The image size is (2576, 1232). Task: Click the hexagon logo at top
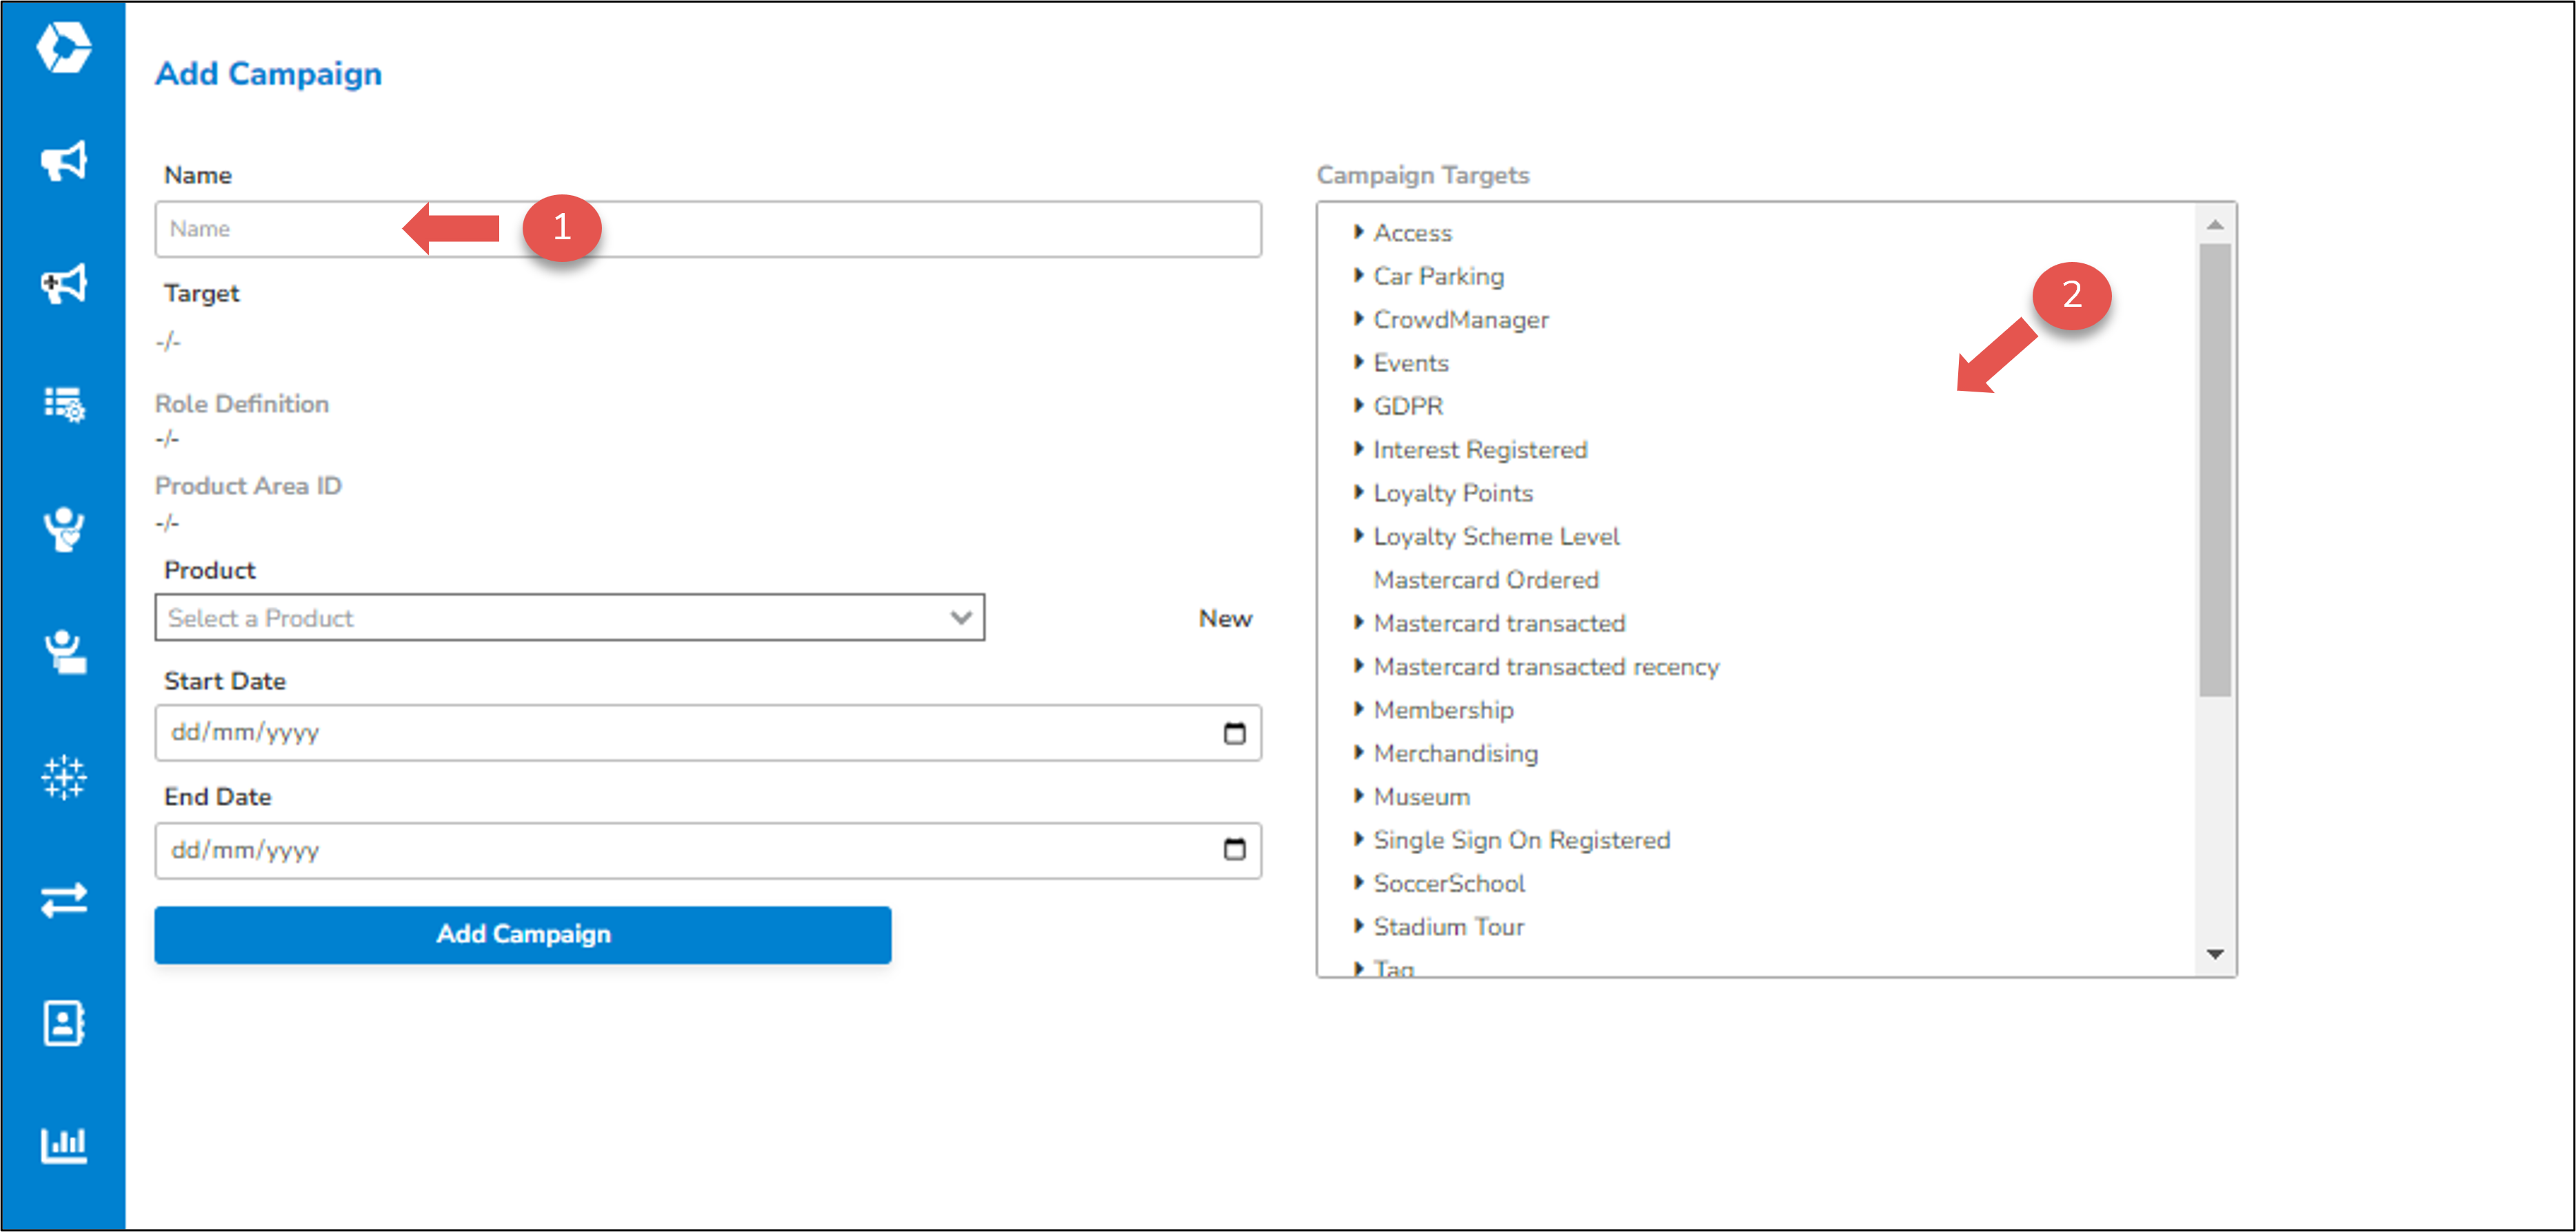tap(64, 47)
